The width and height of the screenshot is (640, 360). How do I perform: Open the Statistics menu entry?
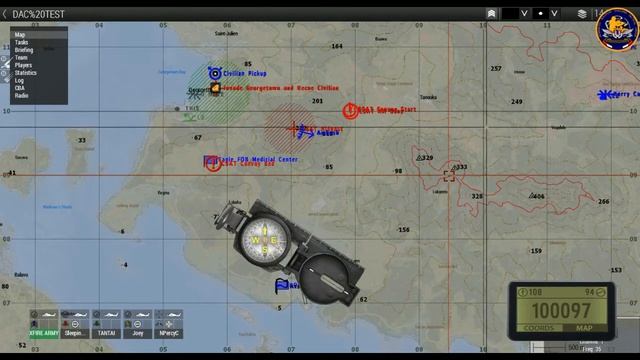(x=39, y=73)
